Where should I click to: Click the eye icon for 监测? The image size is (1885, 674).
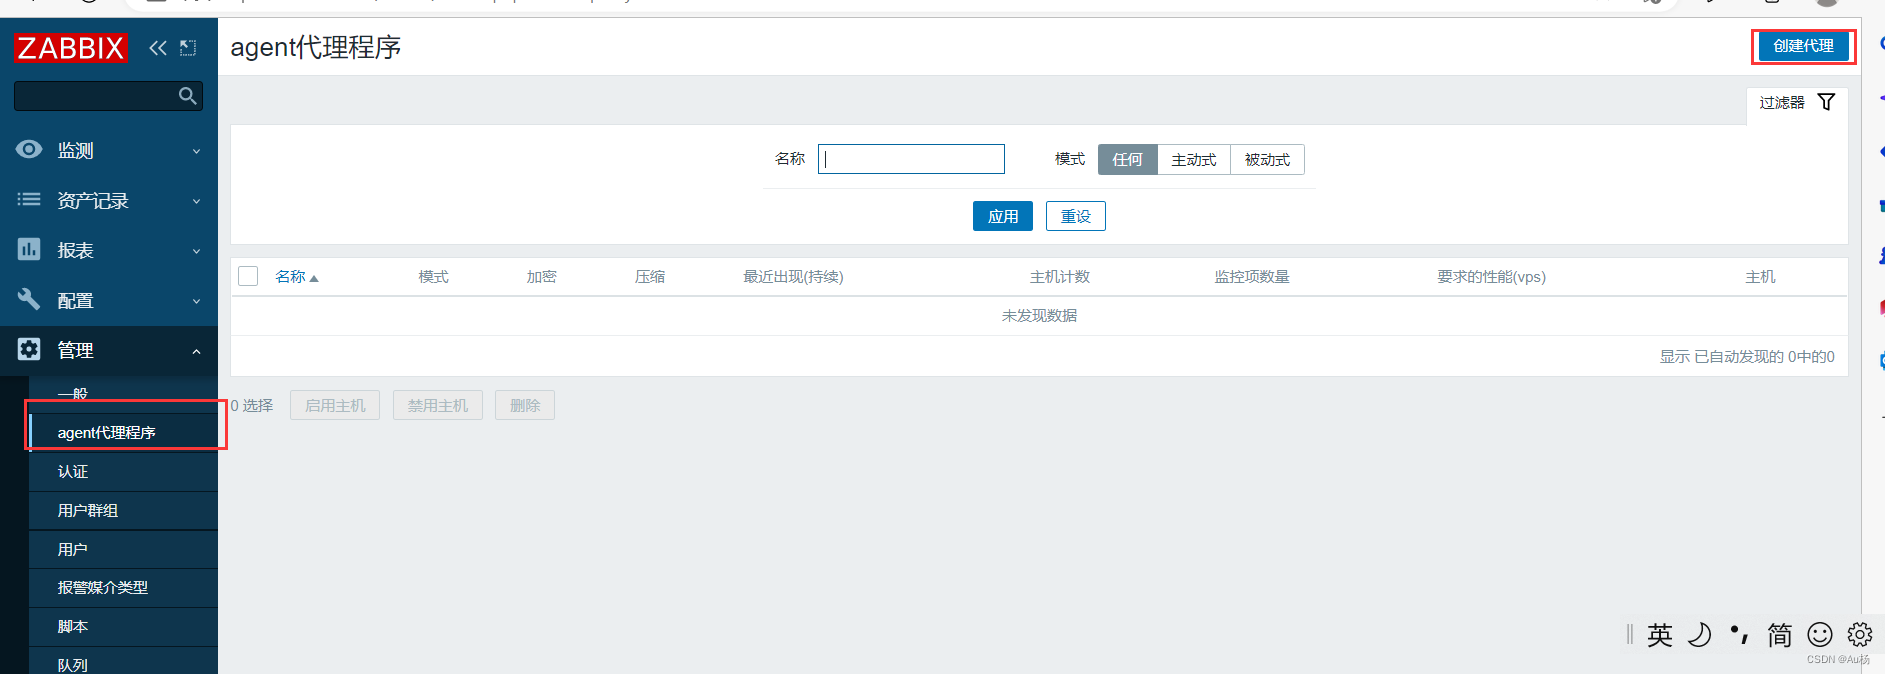coord(29,149)
